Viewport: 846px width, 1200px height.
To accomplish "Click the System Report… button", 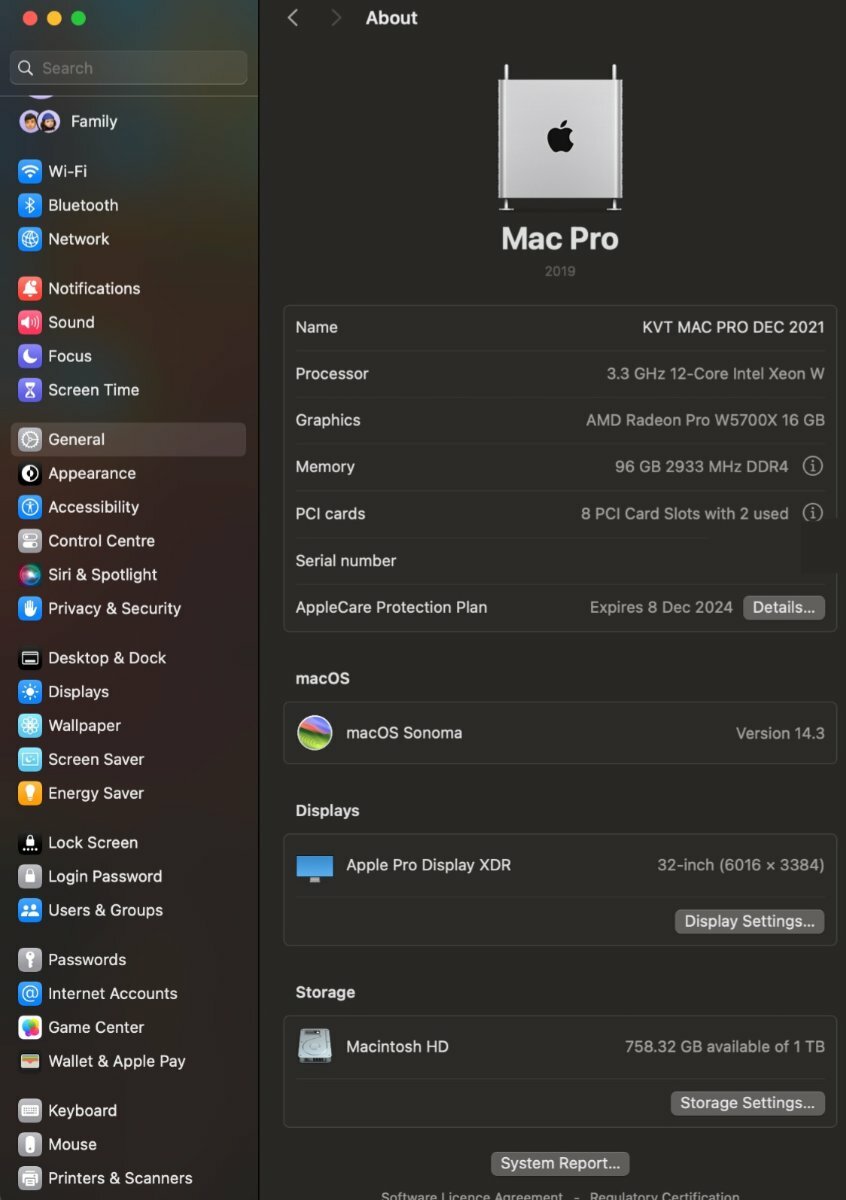I will [560, 1163].
